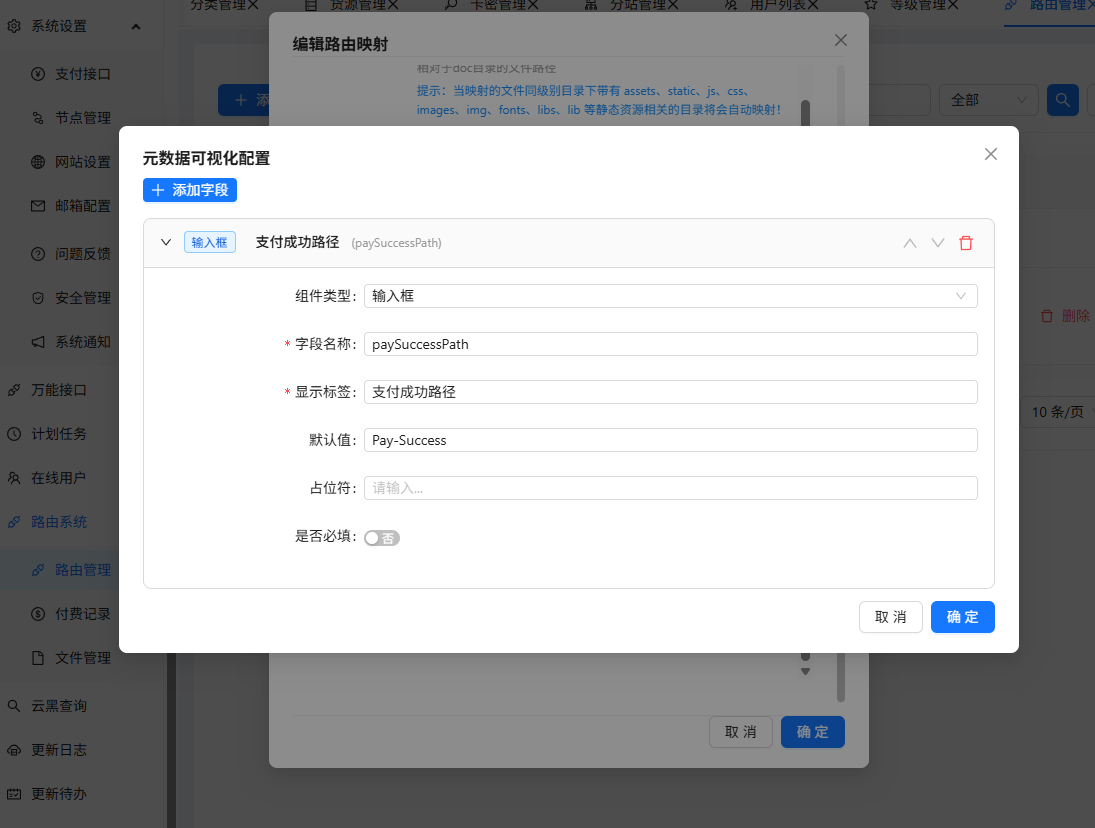The image size is (1095, 828).
Task: Collapse the 支付成功路径 field panel
Action: pyautogui.click(x=166, y=243)
